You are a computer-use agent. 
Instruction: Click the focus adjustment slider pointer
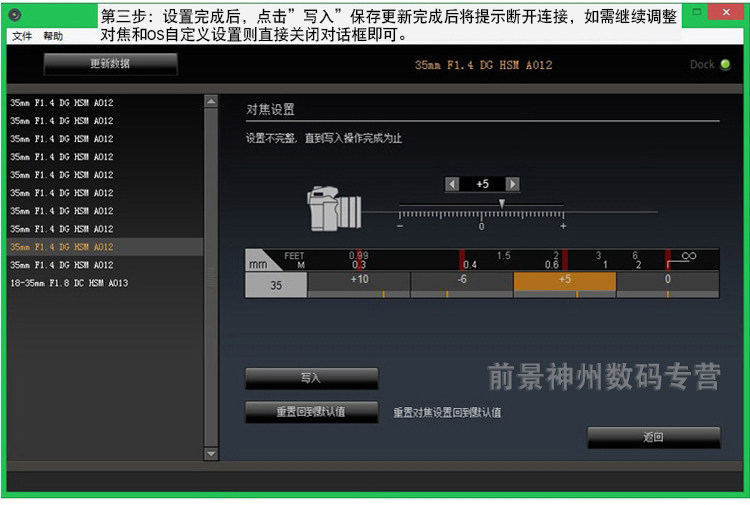pos(502,204)
